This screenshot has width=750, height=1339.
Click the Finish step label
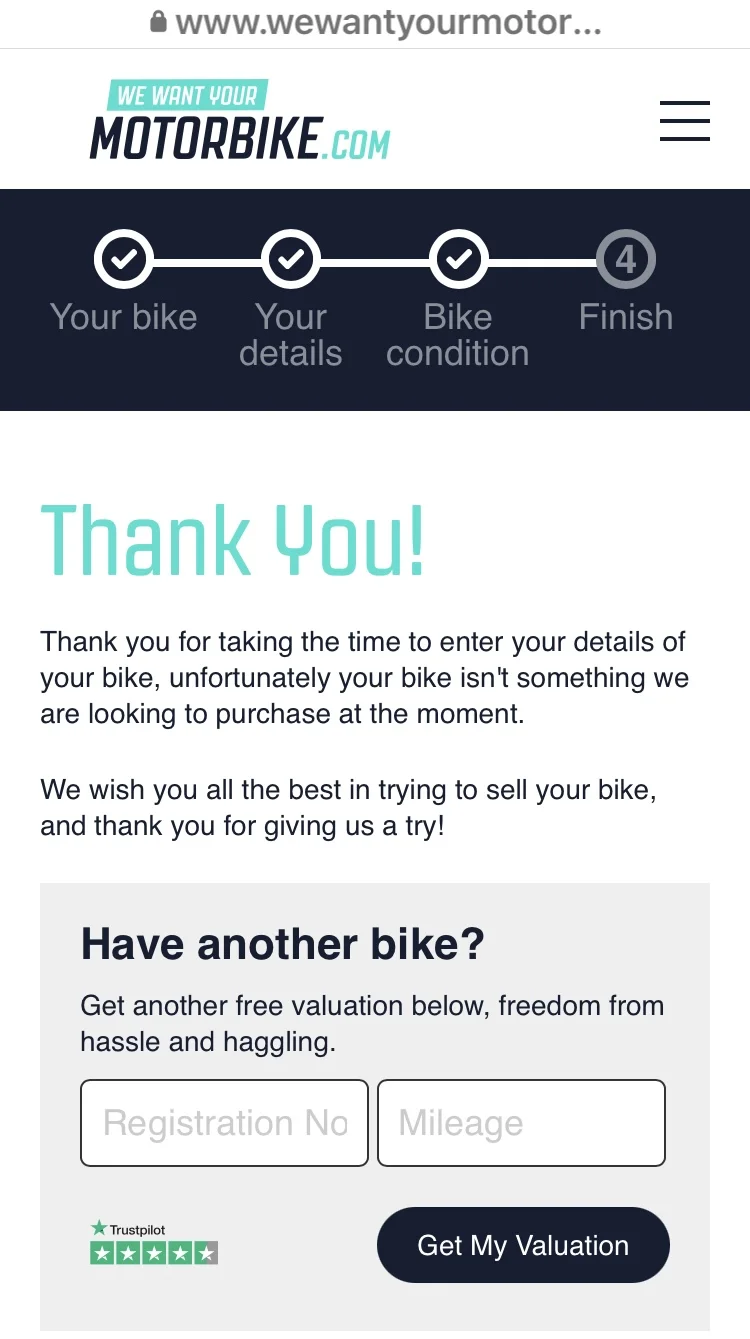(625, 316)
